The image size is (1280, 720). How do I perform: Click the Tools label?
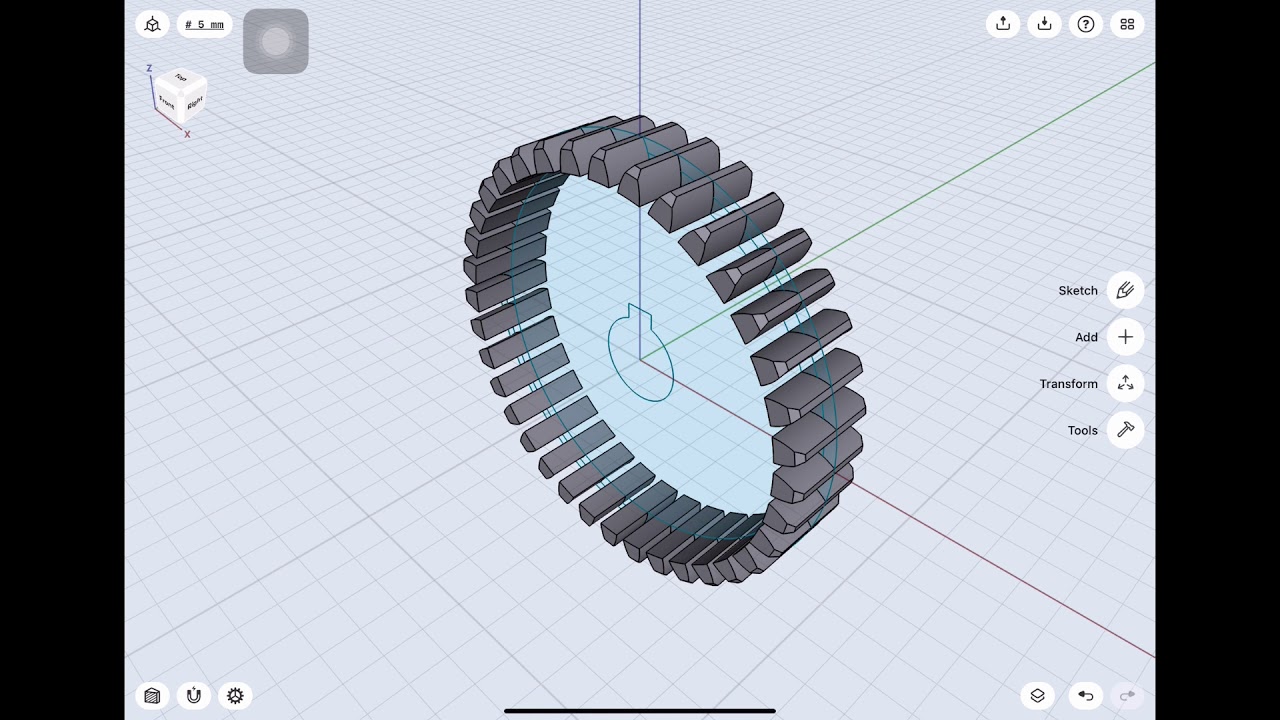click(x=1082, y=431)
